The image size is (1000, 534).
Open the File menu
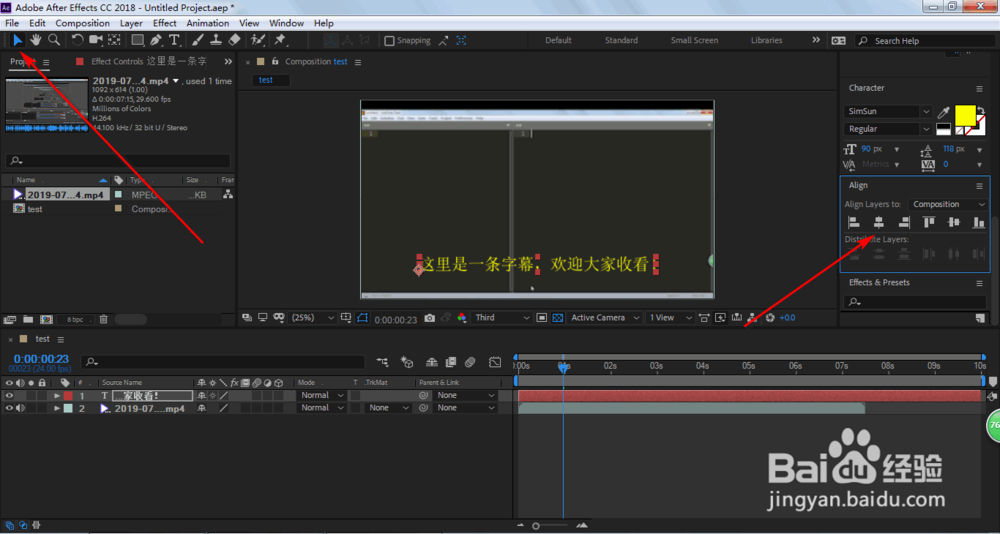(x=11, y=23)
